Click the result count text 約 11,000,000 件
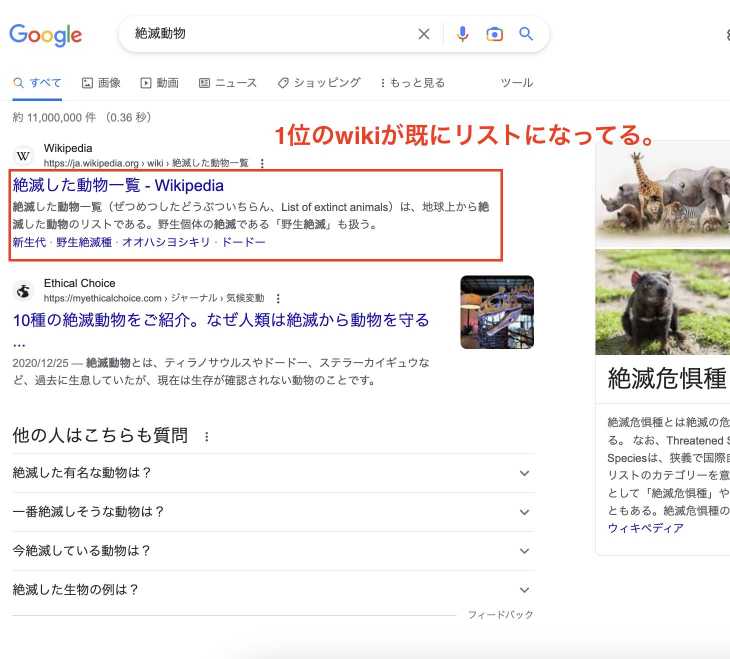Screen dimensions: 730x659 tap(54, 117)
